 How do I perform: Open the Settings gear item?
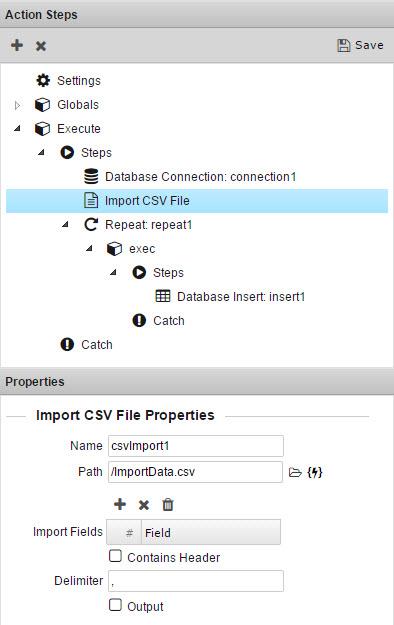[69, 81]
